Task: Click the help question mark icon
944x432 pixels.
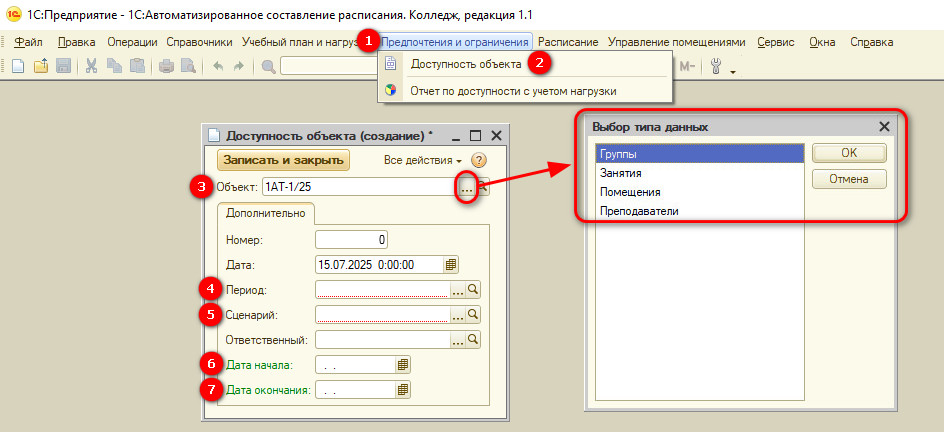Action: pyautogui.click(x=479, y=160)
